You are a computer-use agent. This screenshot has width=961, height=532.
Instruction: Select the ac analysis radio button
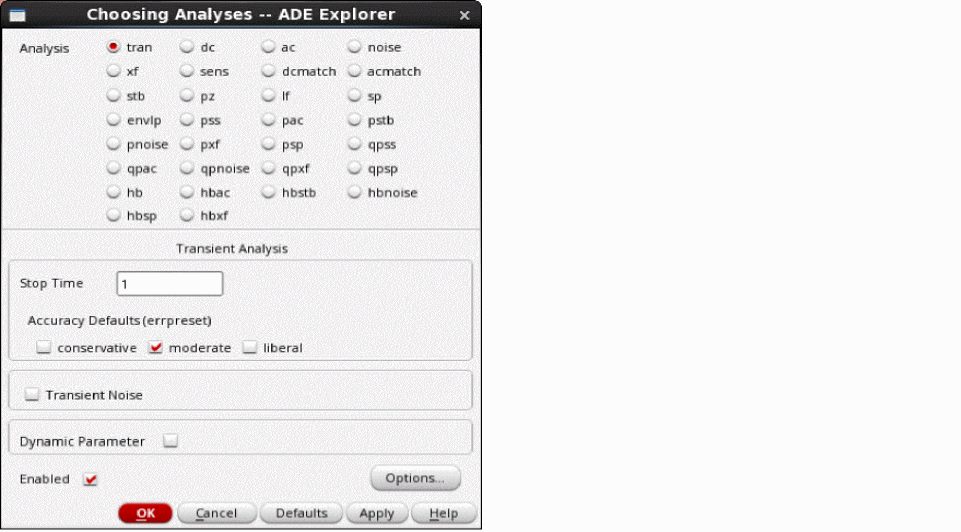coord(268,47)
